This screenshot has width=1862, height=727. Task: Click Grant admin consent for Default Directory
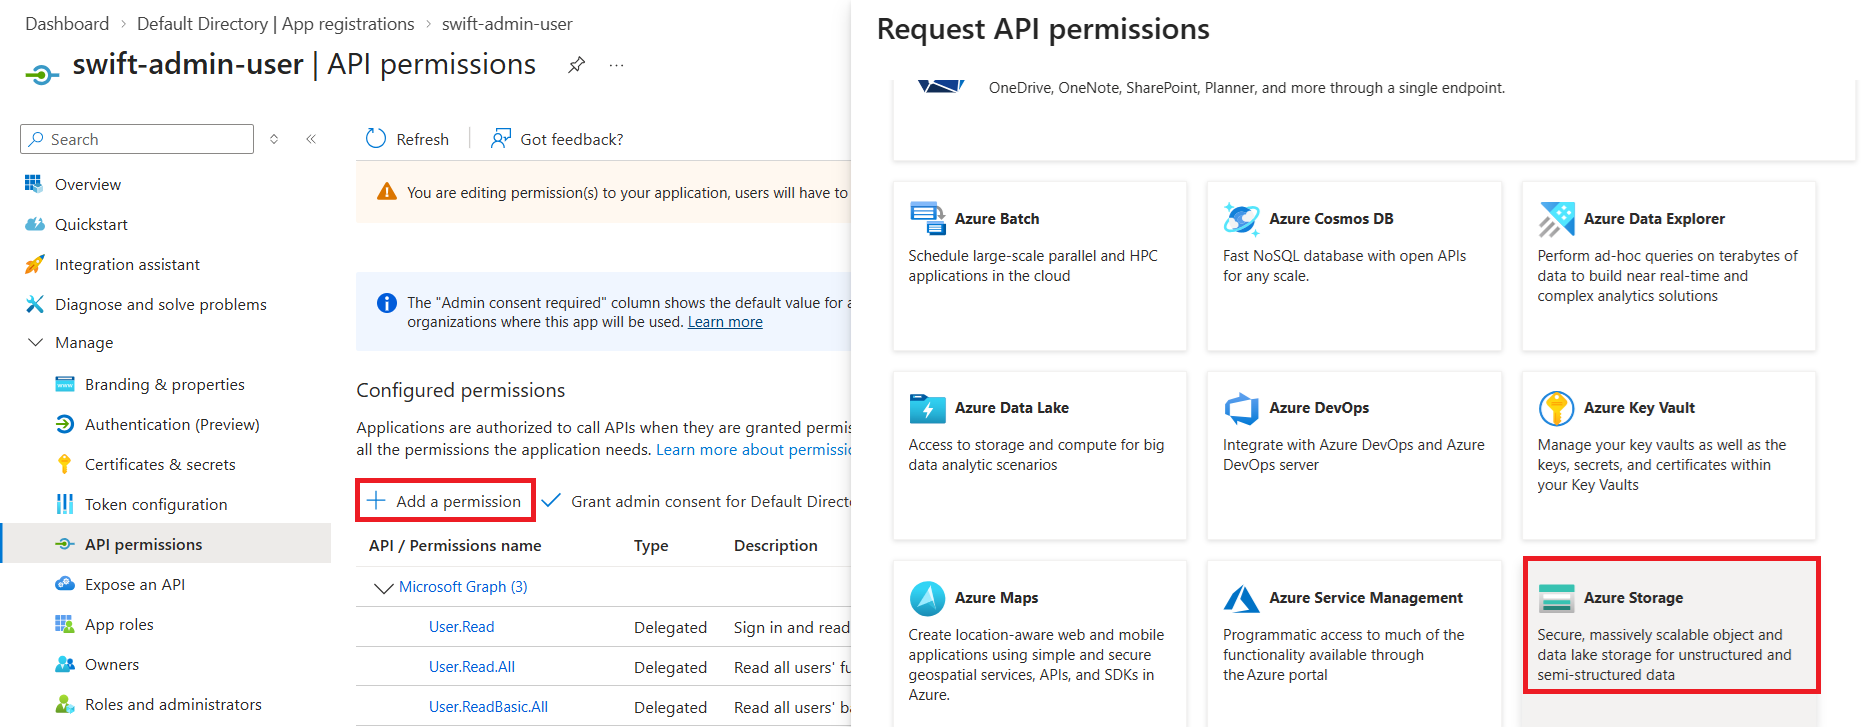(696, 501)
